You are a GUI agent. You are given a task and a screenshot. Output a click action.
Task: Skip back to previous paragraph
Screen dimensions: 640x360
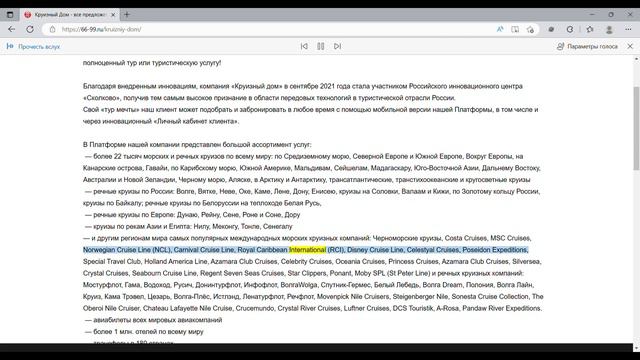click(304, 47)
